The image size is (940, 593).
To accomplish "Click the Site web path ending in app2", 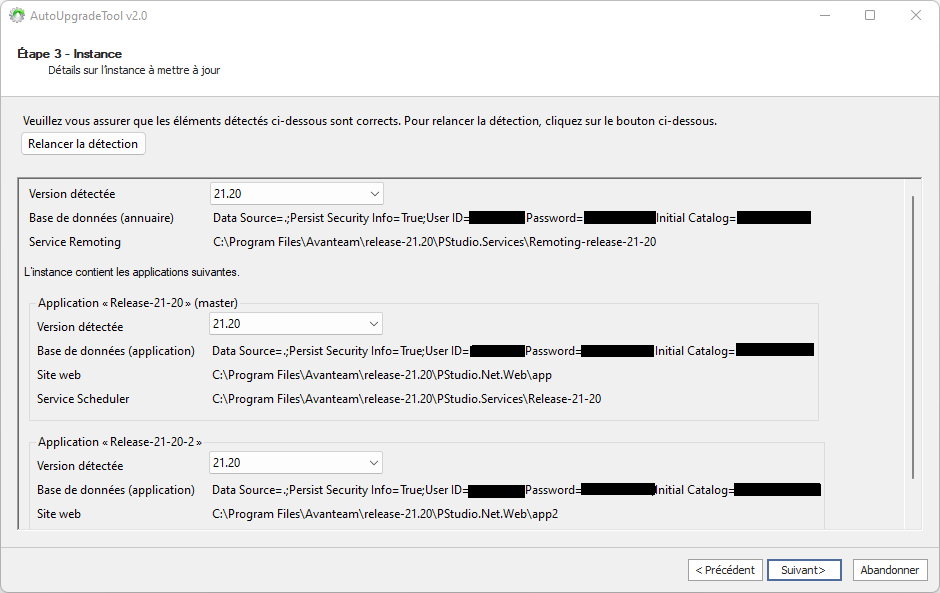I will pyautogui.click(x=384, y=514).
